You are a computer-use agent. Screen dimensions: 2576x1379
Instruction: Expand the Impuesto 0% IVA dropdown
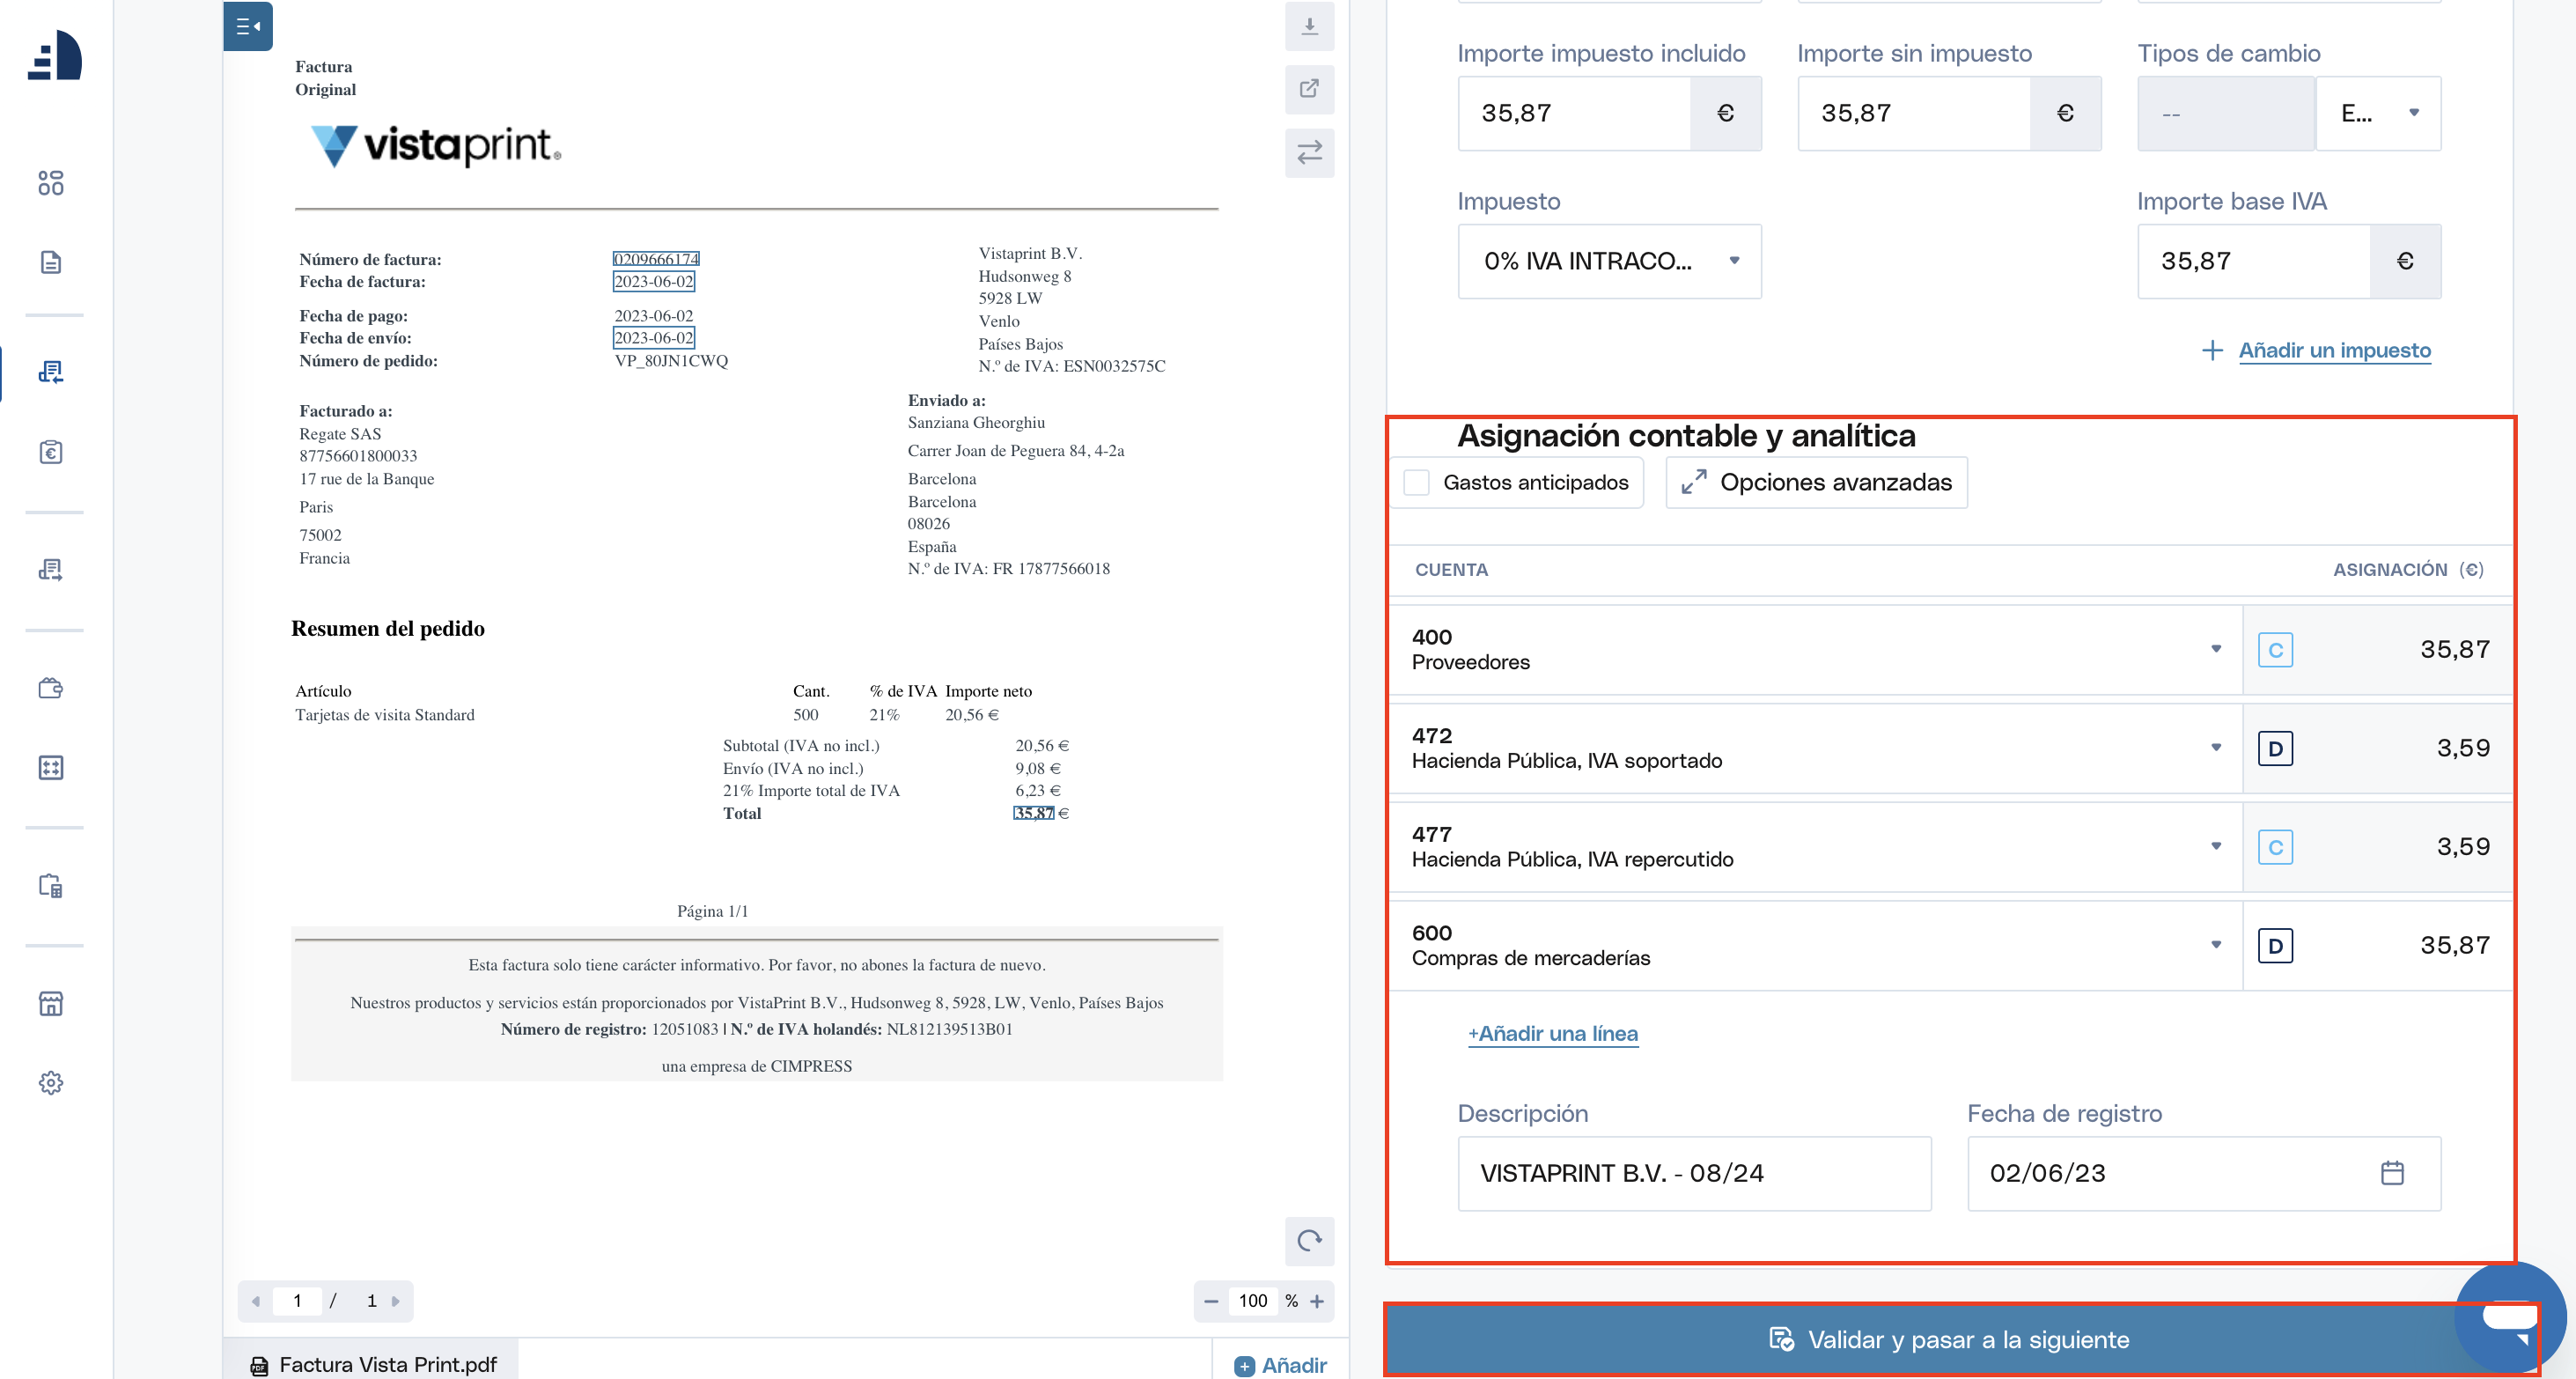click(x=1609, y=261)
